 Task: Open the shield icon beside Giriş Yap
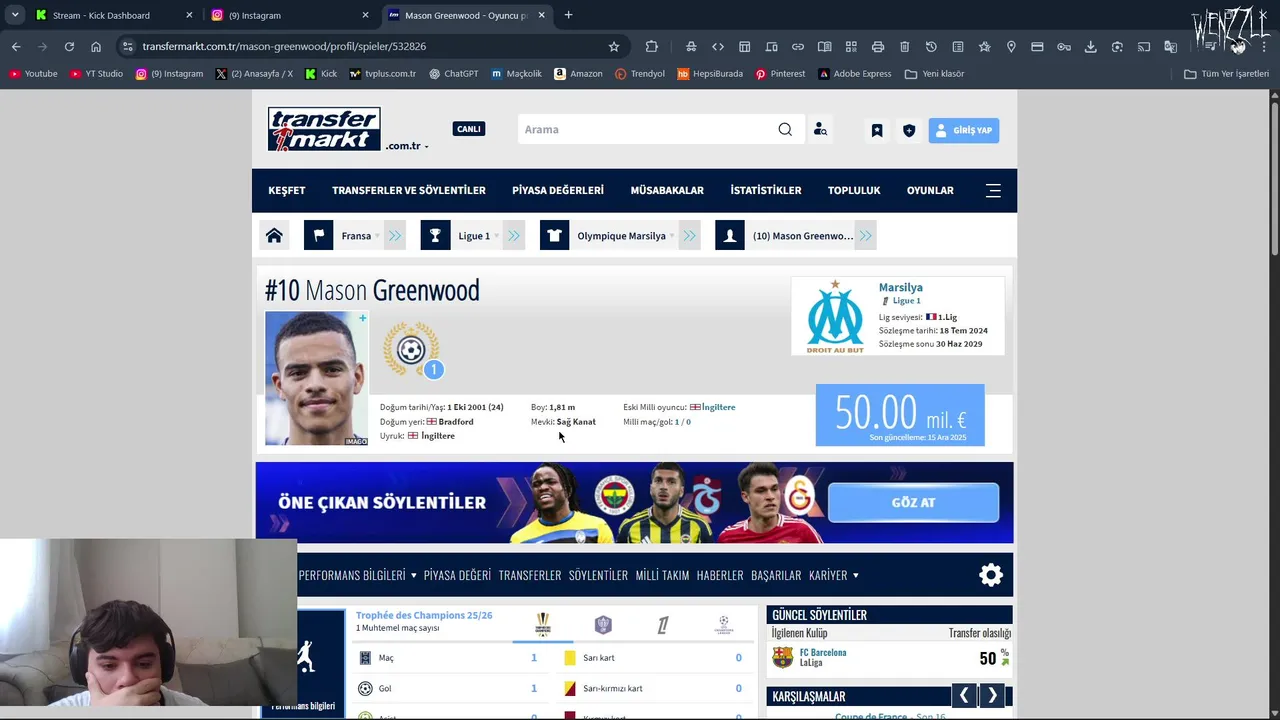click(x=909, y=130)
